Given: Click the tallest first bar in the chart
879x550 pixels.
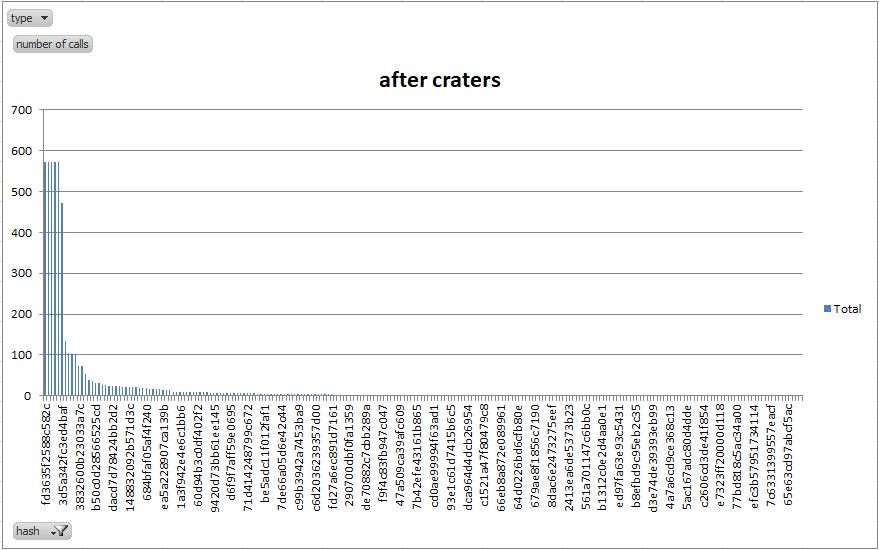Looking at the screenshot, I should [x=45, y=279].
